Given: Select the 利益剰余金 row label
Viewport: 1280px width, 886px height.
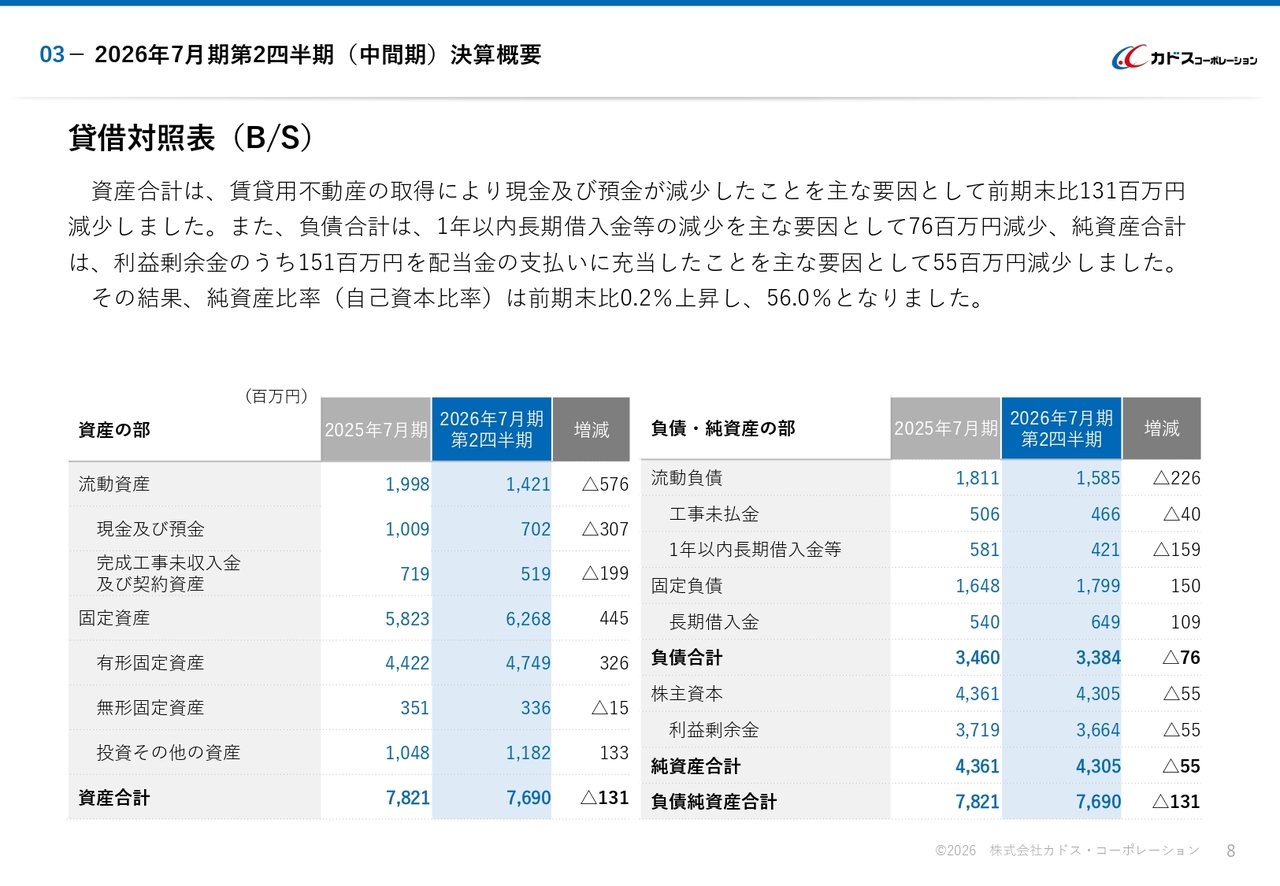Looking at the screenshot, I should pyautogui.click(x=714, y=730).
